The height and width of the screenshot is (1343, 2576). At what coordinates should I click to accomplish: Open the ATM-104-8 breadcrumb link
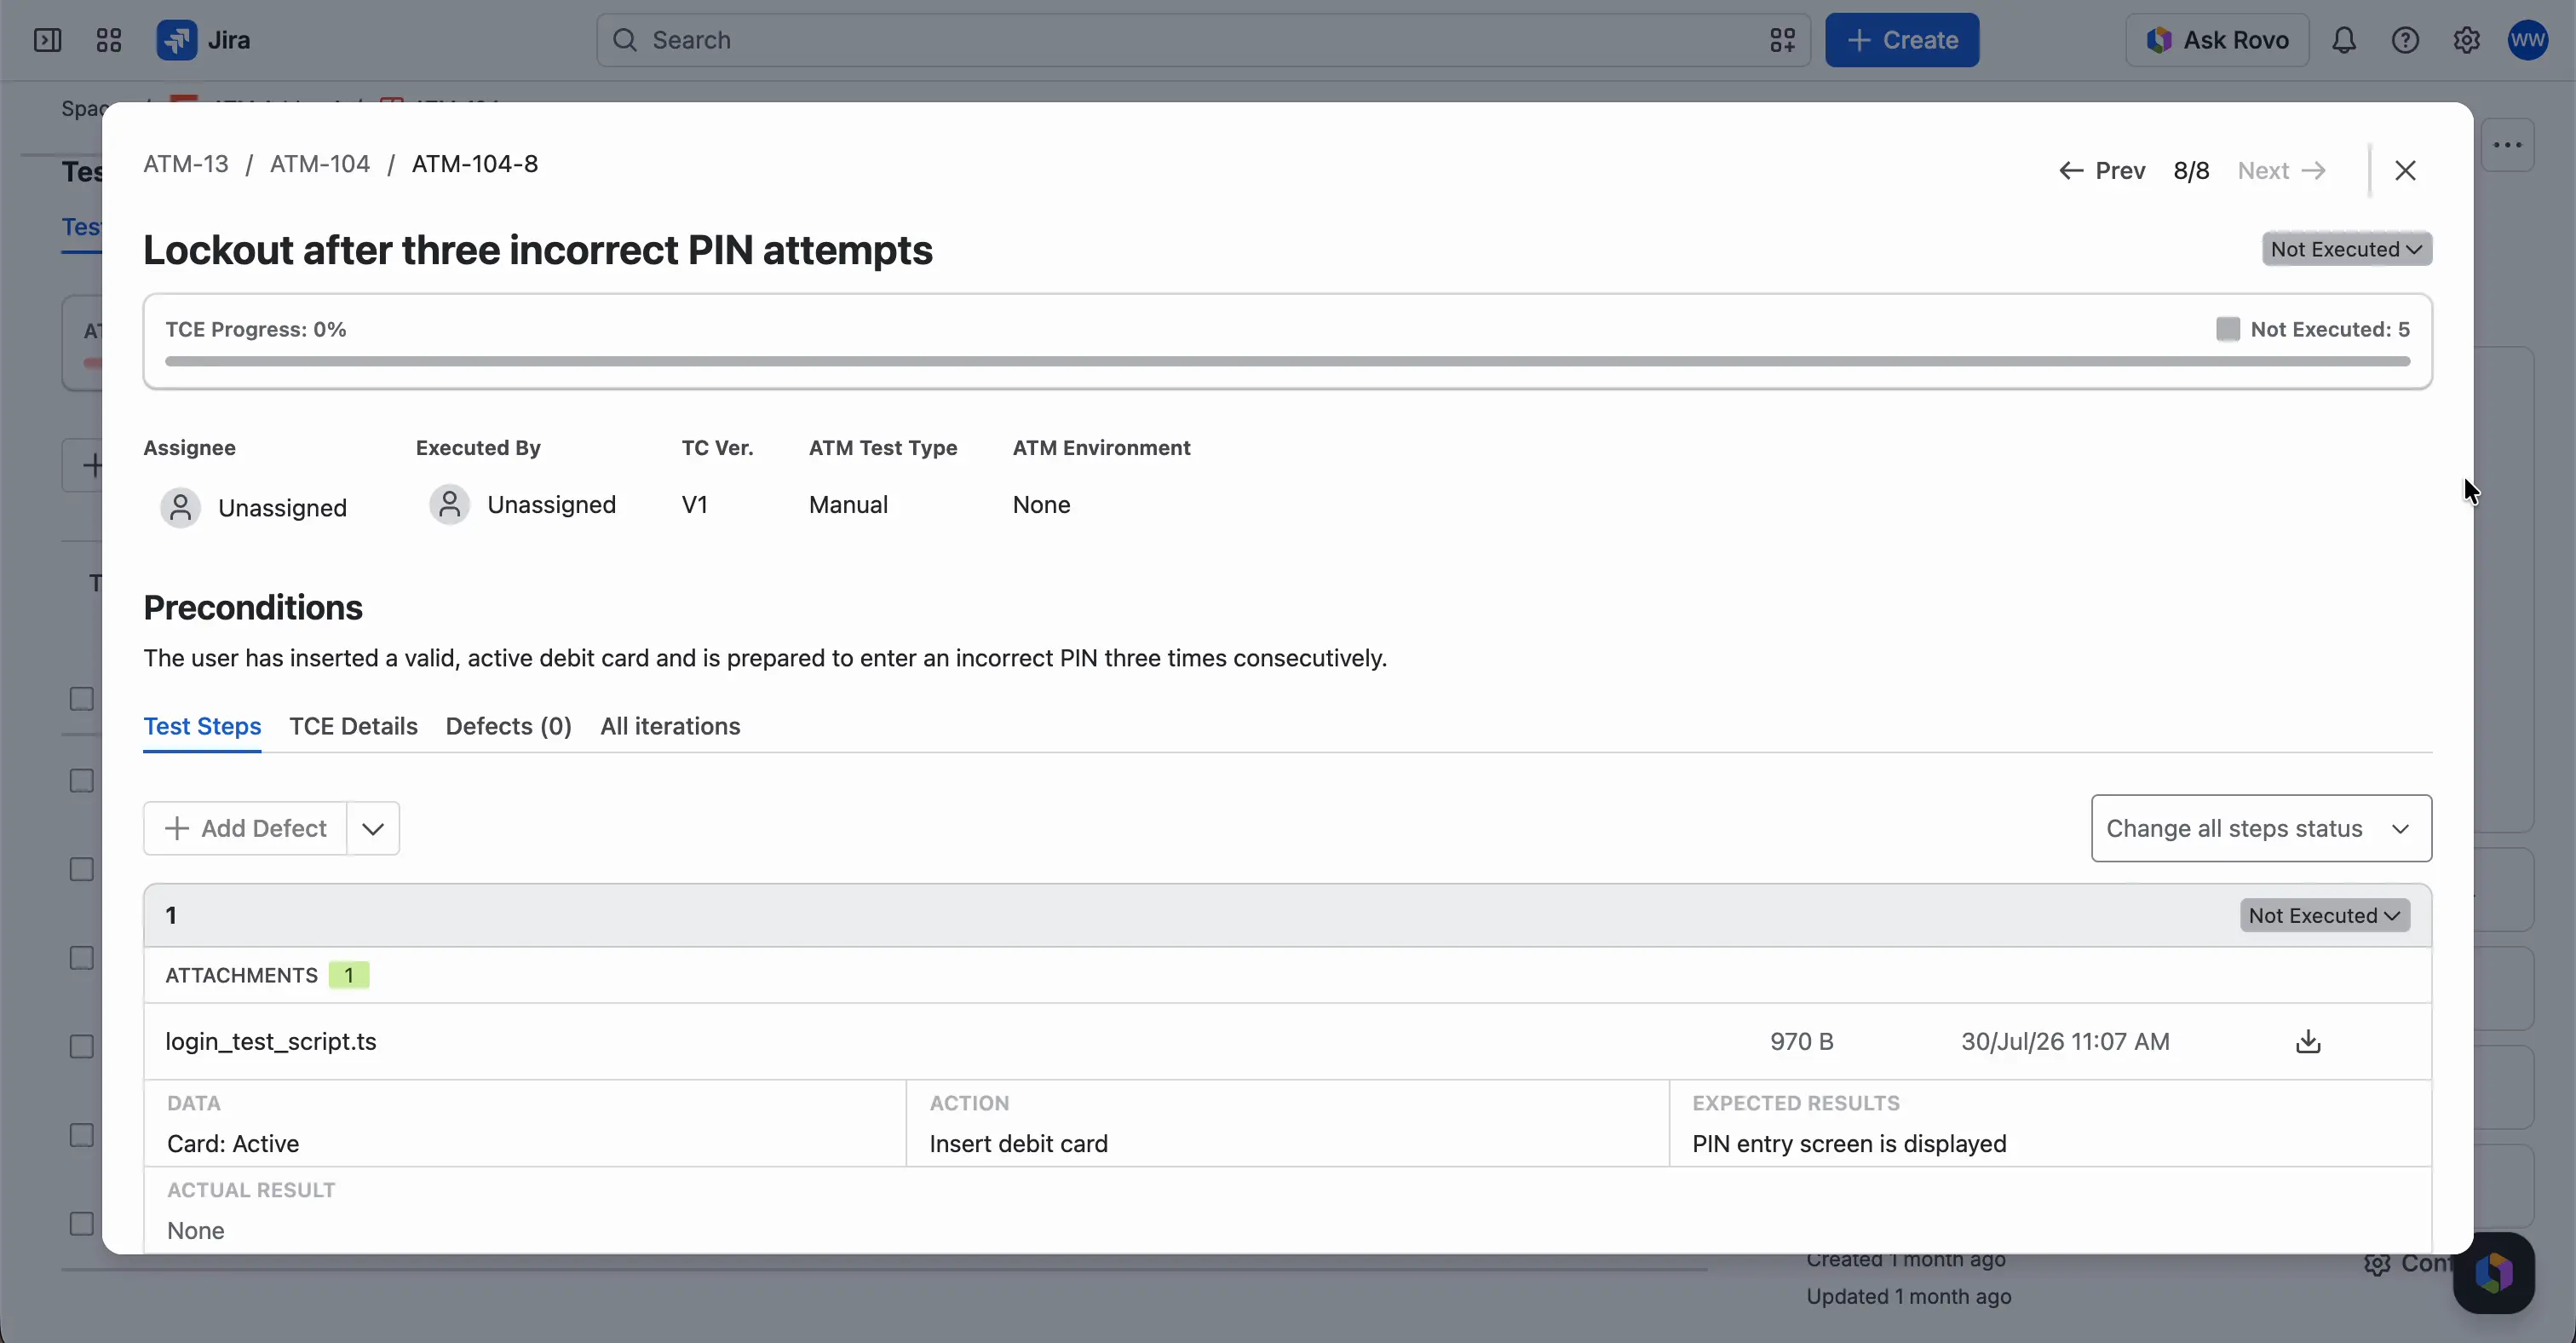475,164
